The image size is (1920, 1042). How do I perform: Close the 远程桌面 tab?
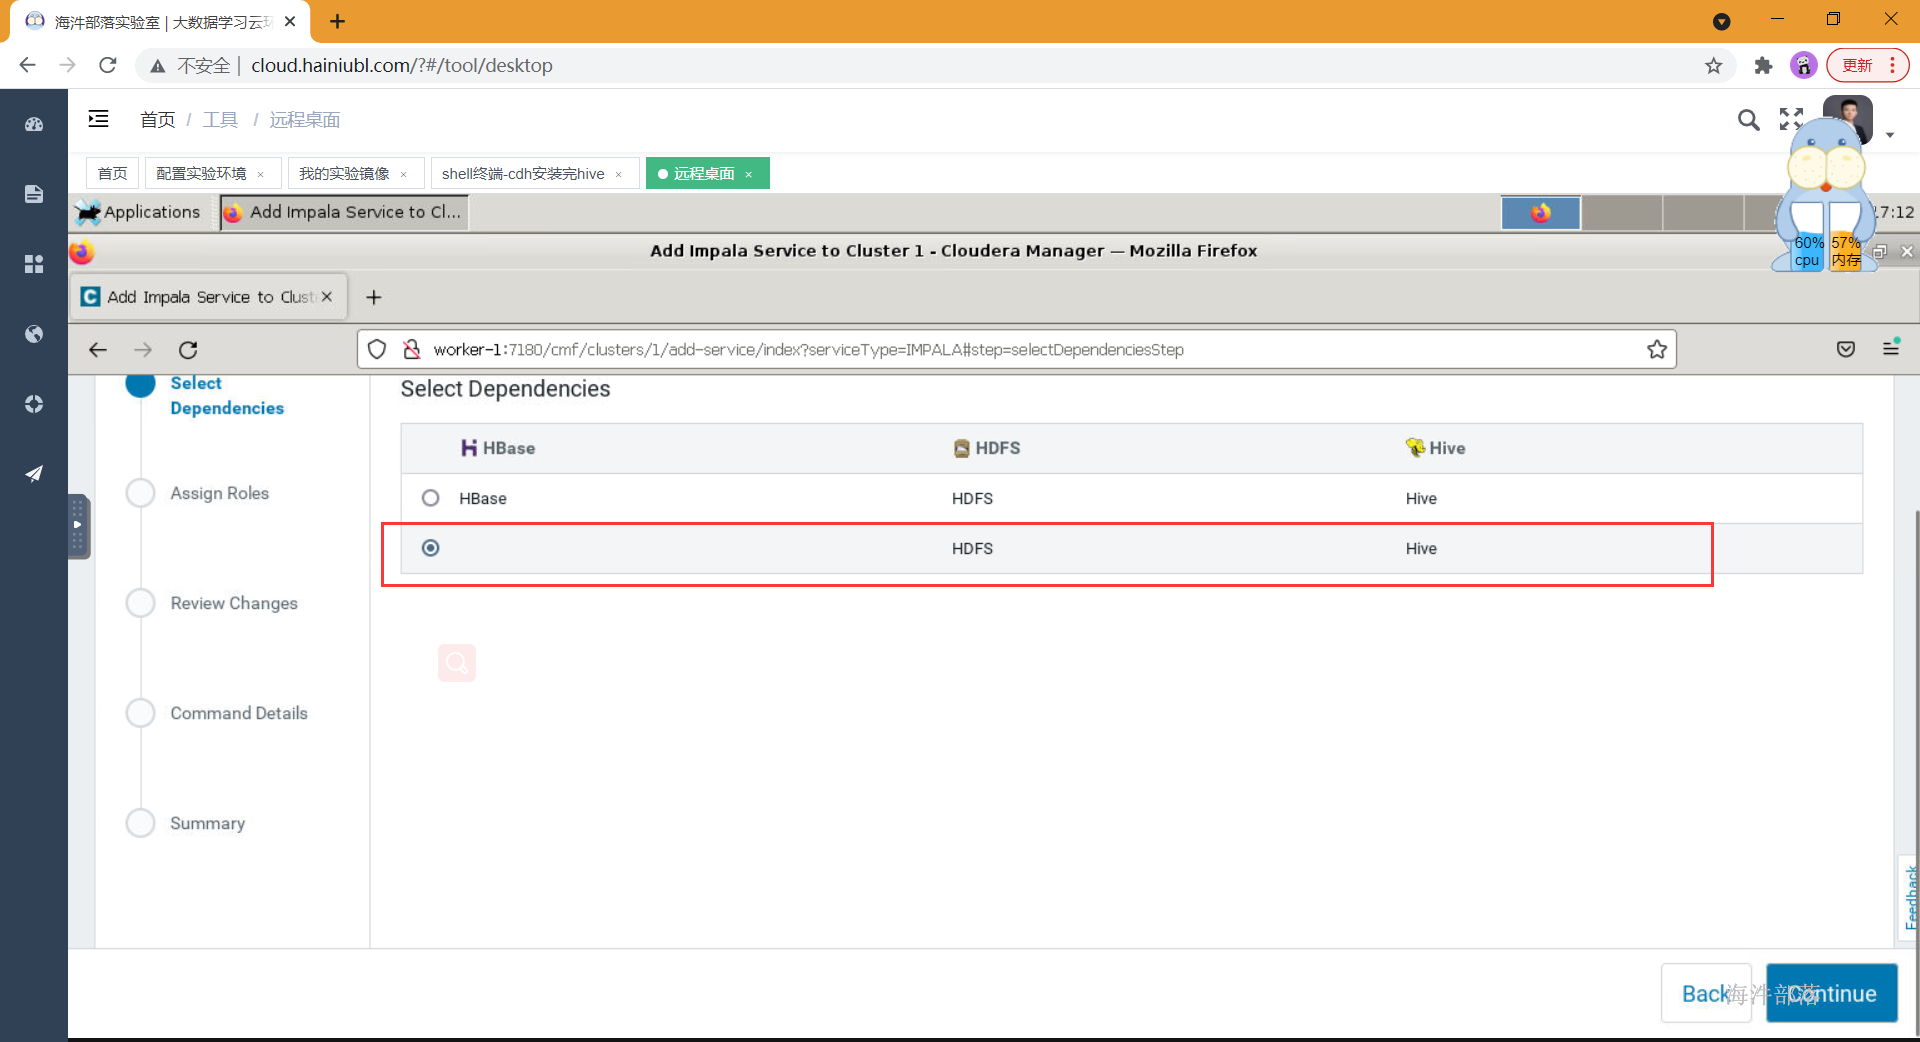coord(749,174)
